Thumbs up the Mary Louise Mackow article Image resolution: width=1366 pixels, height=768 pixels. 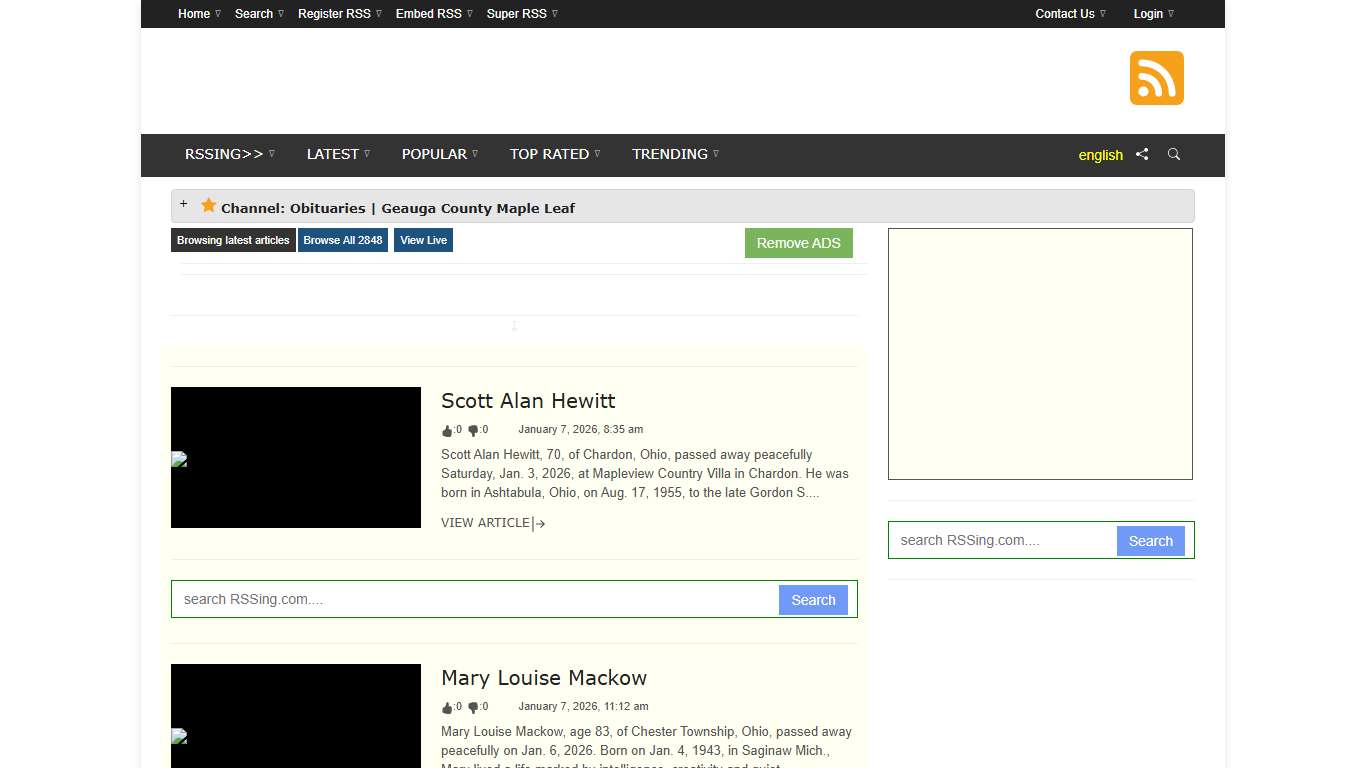447,707
